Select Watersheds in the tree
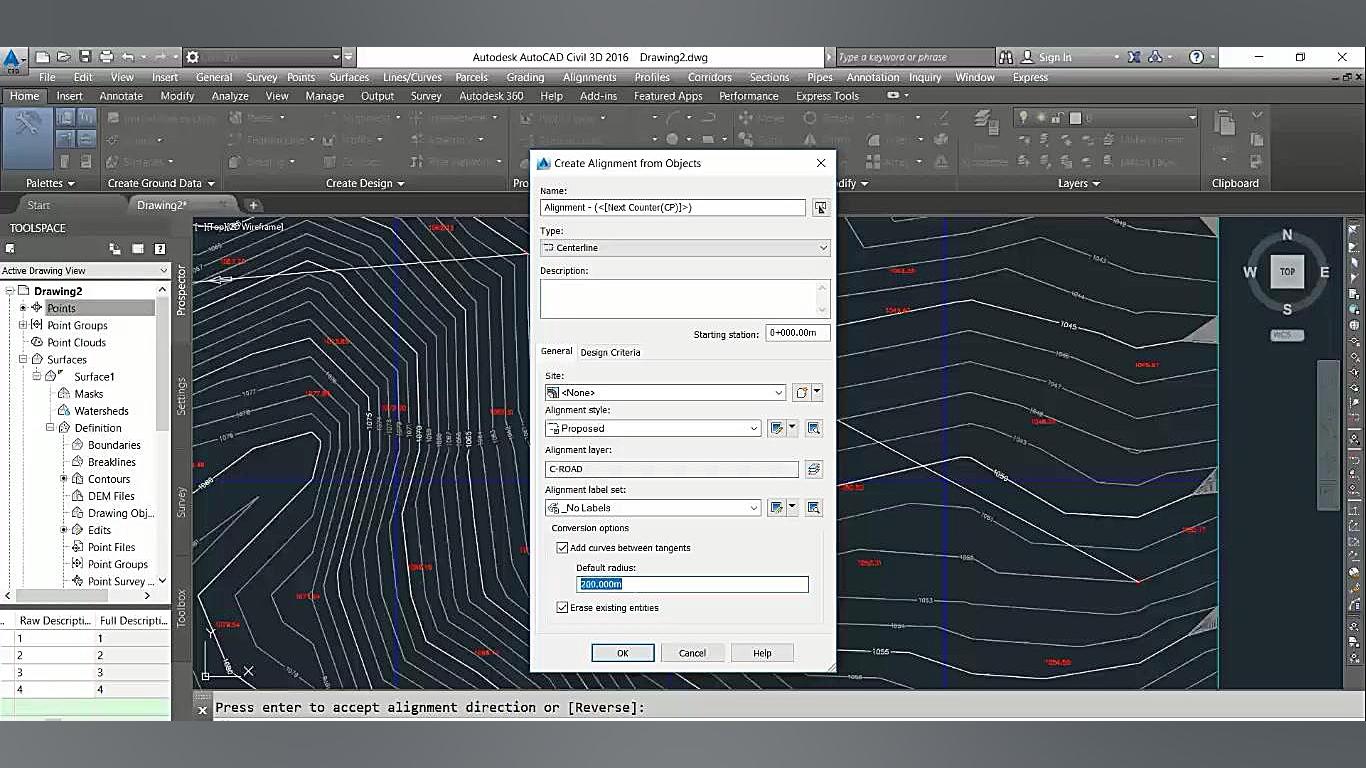1366x768 pixels. pos(101,411)
